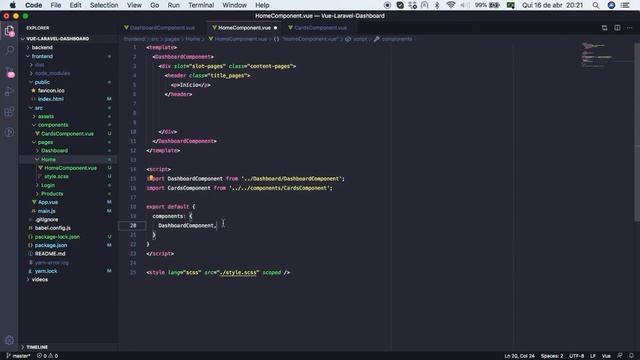Open CardsComponent.vue in the explorer
640x360 pixels.
coord(67,133)
